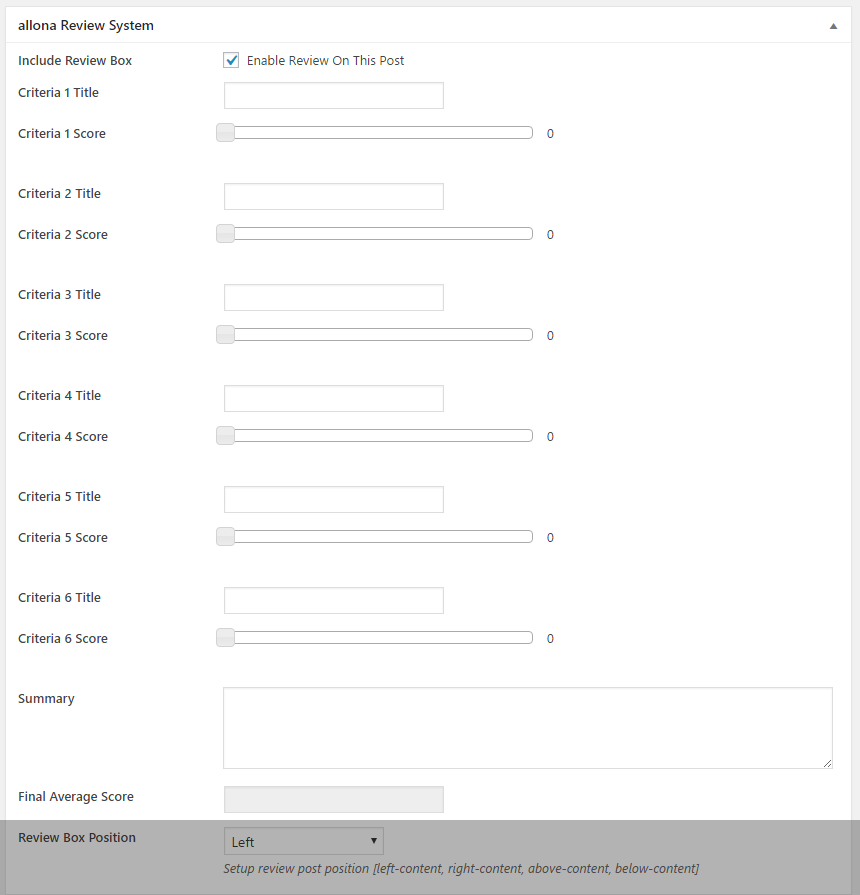Click the Criteria 4 Score slider track
The width and height of the screenshot is (860, 895).
pyautogui.click(x=380, y=436)
